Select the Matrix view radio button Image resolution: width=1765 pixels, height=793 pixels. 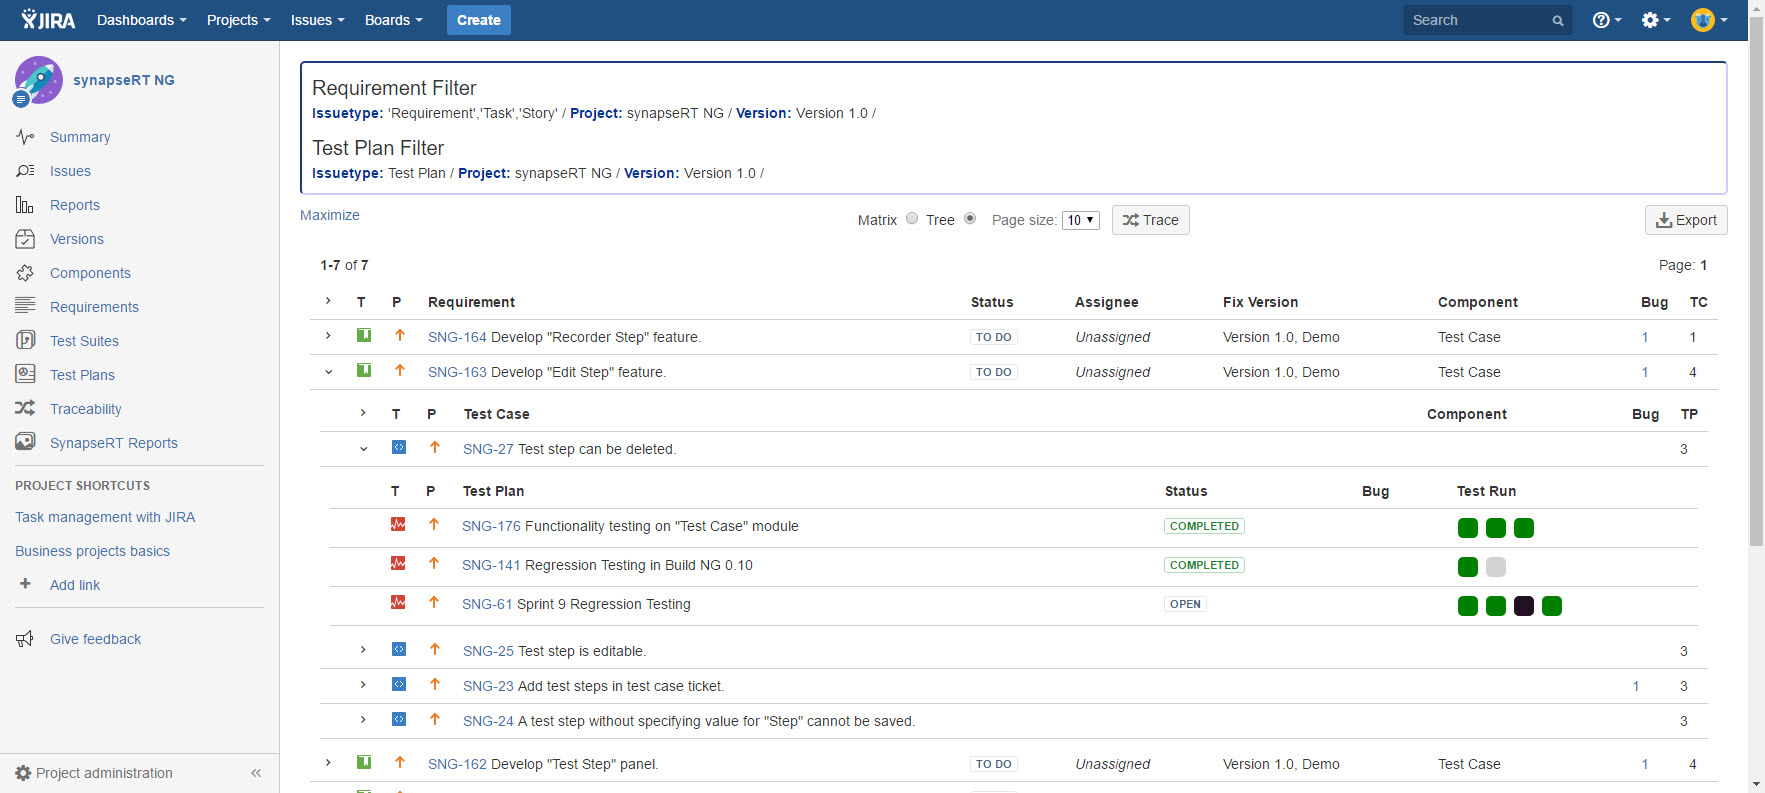point(912,219)
